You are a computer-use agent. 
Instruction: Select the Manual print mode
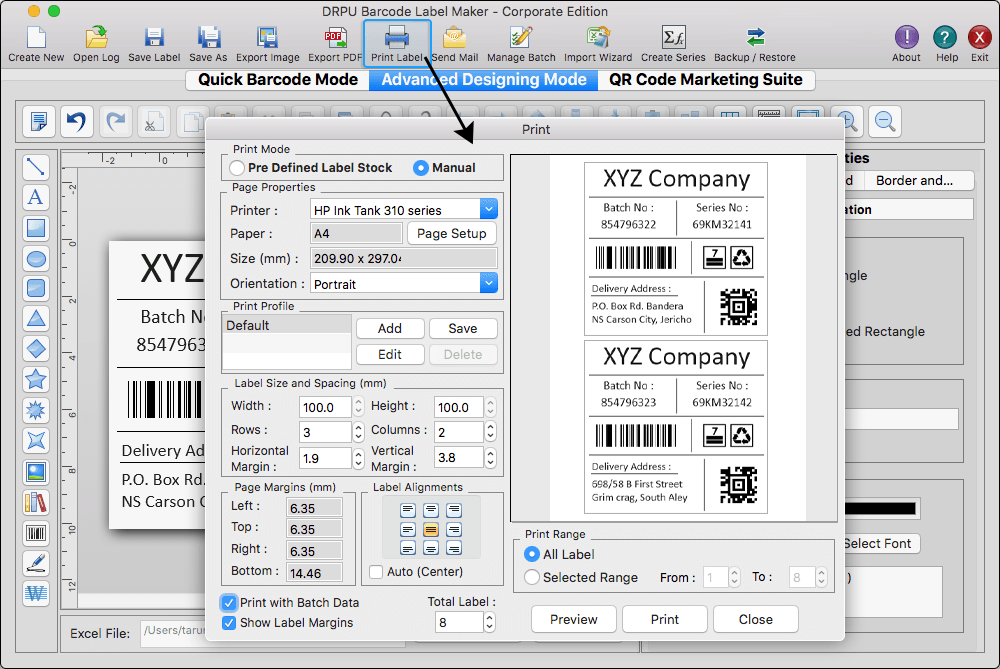[x=421, y=168]
